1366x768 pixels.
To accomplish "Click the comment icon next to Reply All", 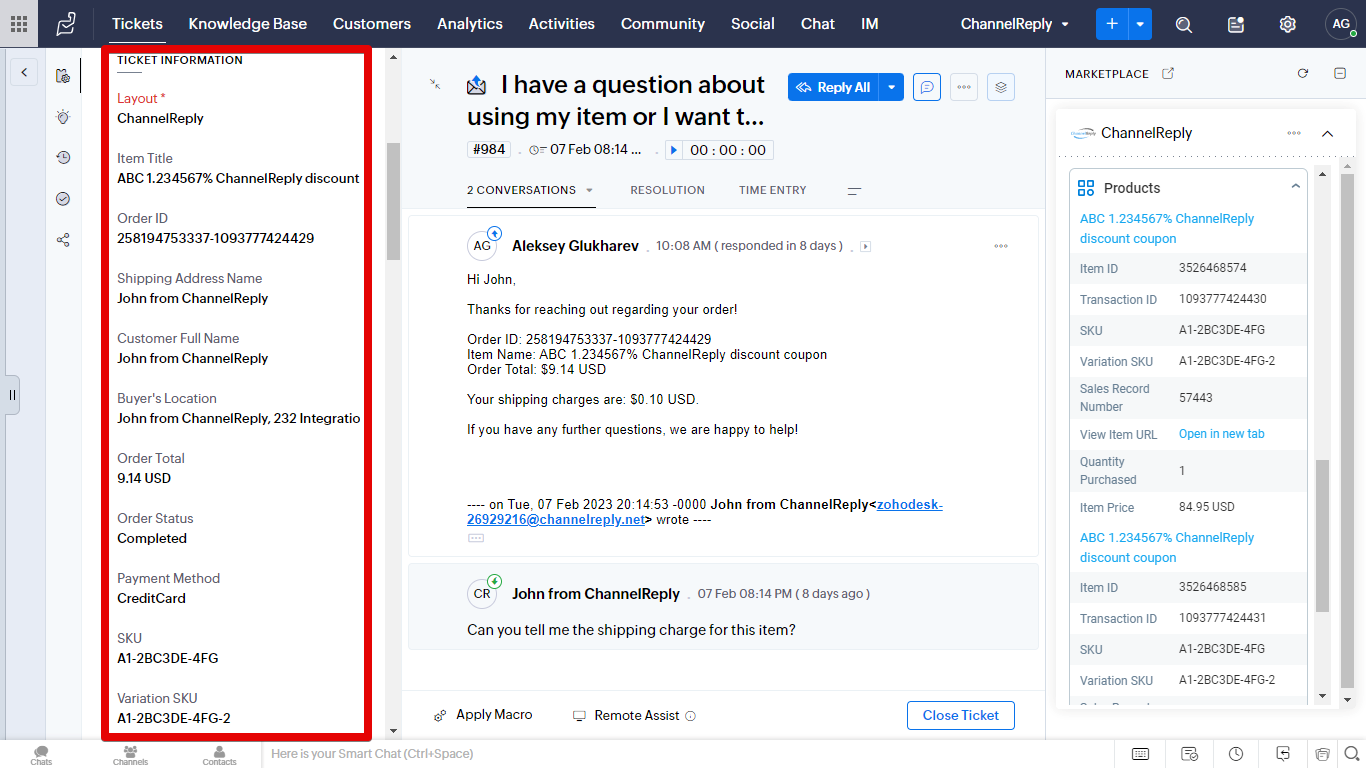I will point(927,87).
